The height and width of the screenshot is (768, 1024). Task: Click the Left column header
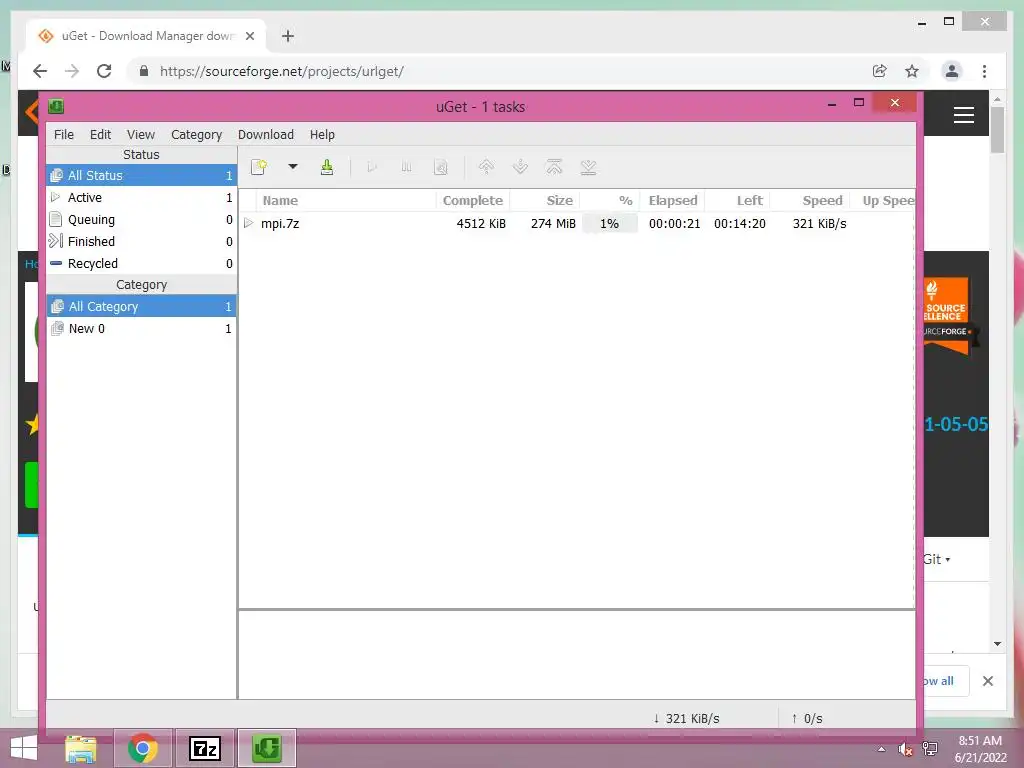point(737,200)
